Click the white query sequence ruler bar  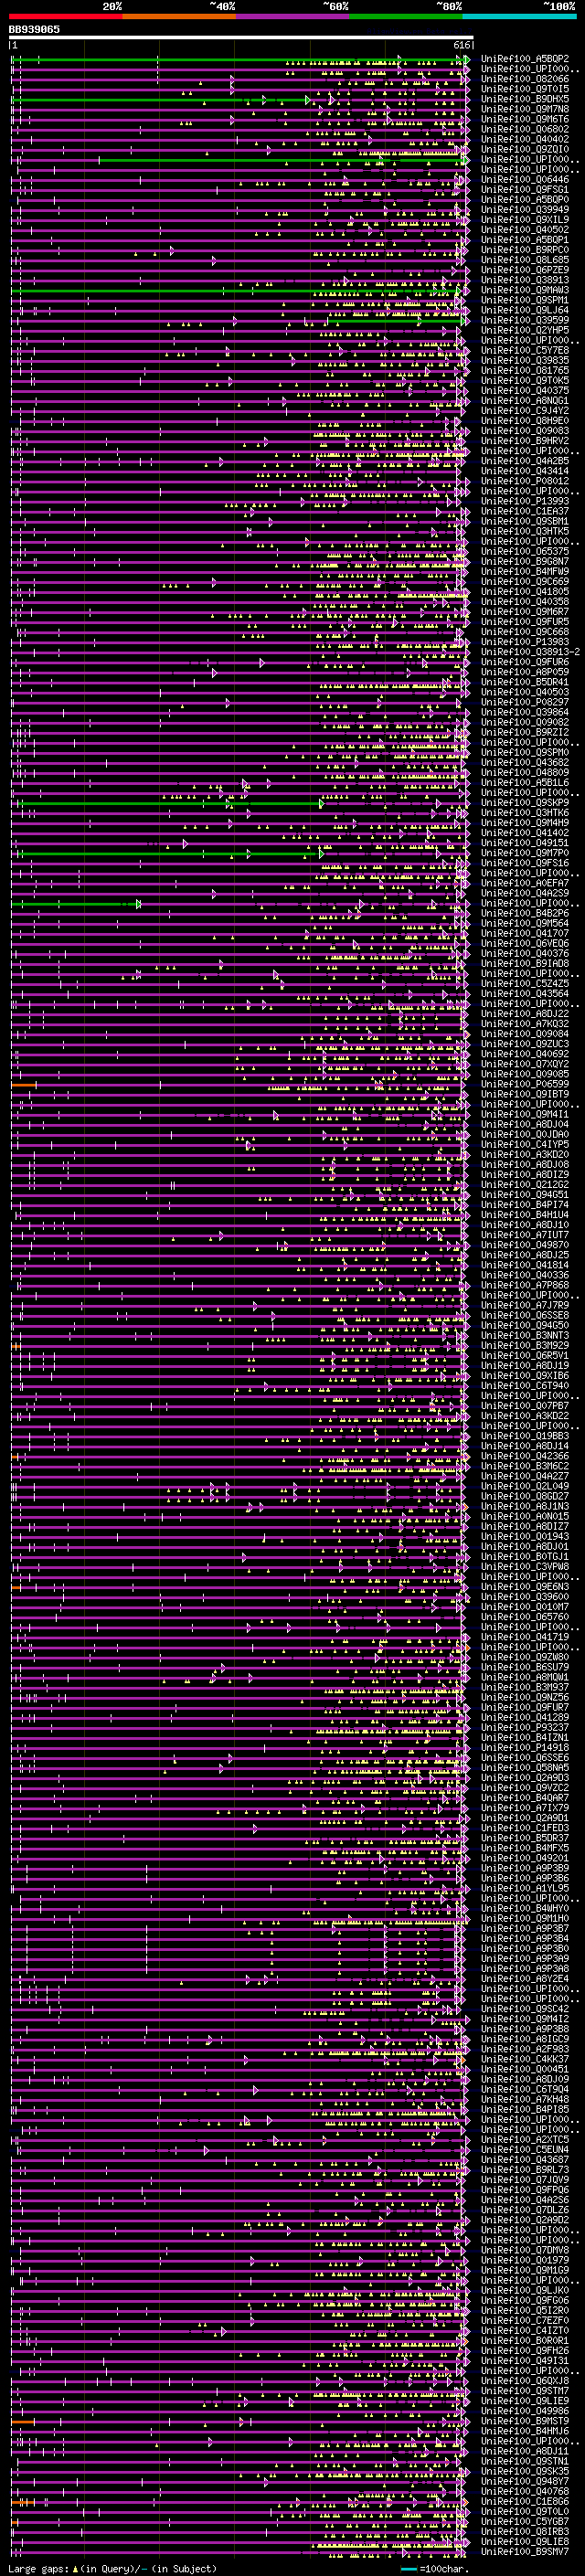click(x=241, y=38)
